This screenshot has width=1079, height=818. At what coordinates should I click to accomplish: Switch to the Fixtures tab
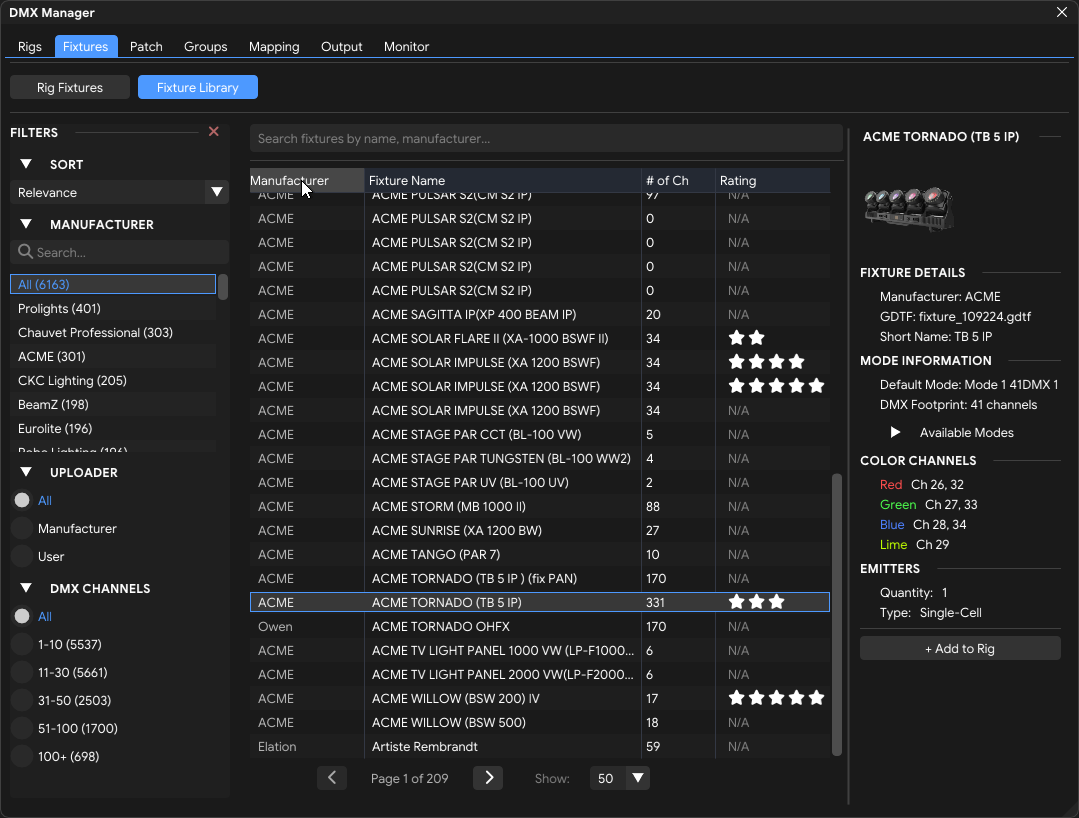click(x=85, y=46)
